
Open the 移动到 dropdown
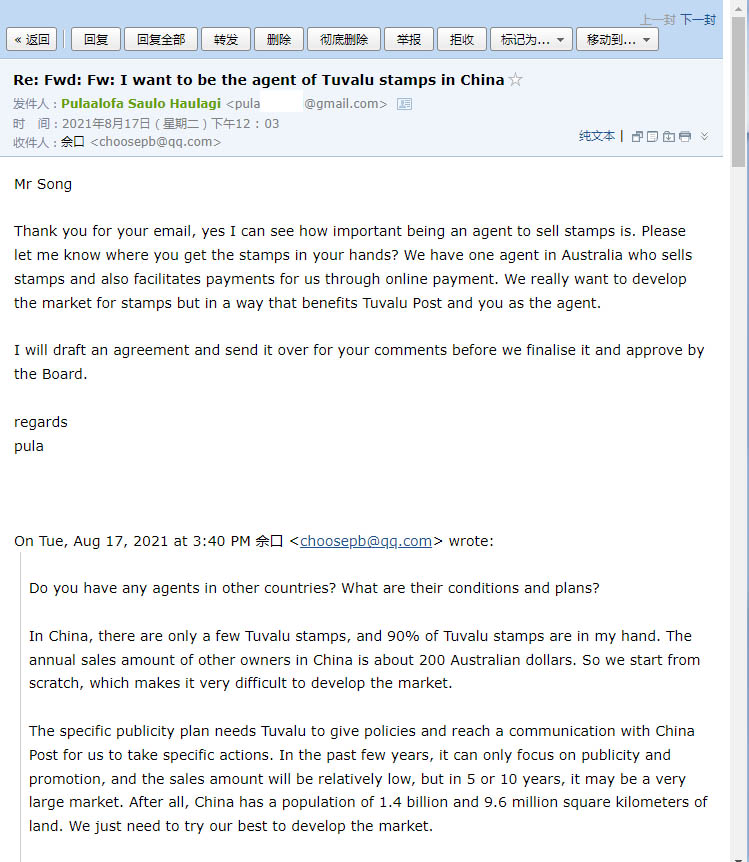click(617, 40)
